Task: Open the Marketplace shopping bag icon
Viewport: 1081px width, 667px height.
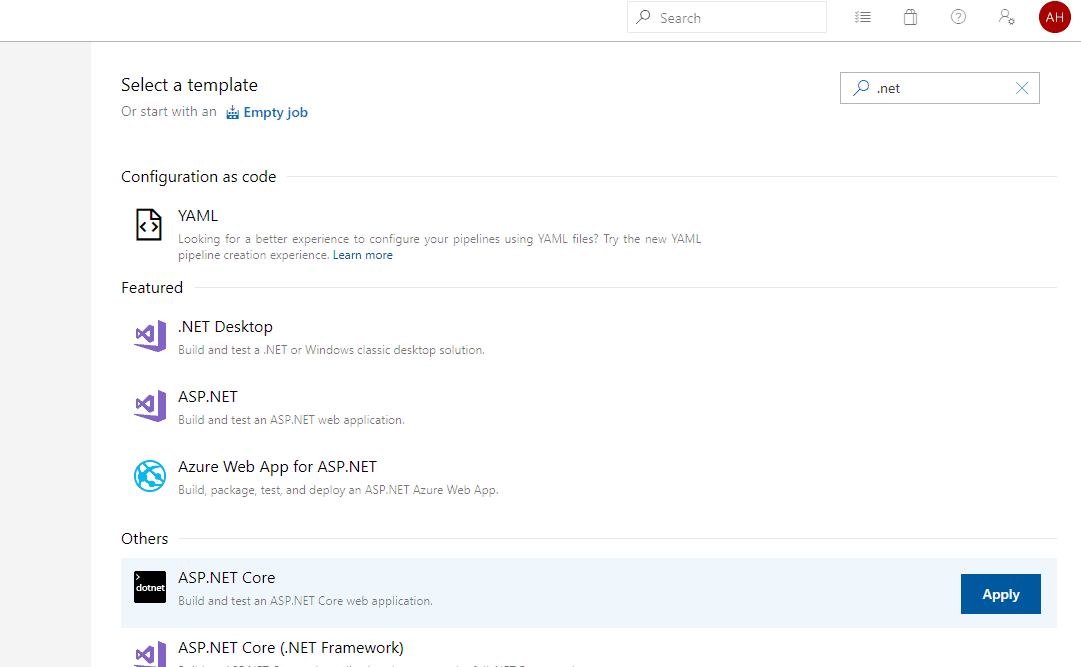Action: point(910,17)
